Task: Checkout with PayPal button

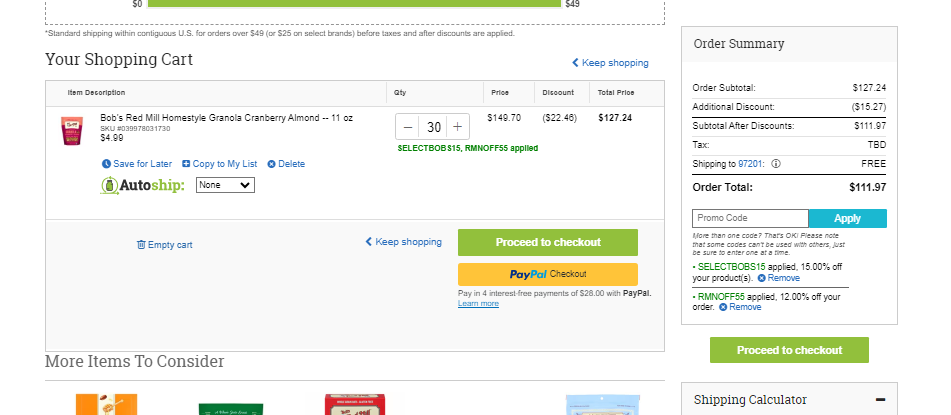Action: pyautogui.click(x=548, y=274)
